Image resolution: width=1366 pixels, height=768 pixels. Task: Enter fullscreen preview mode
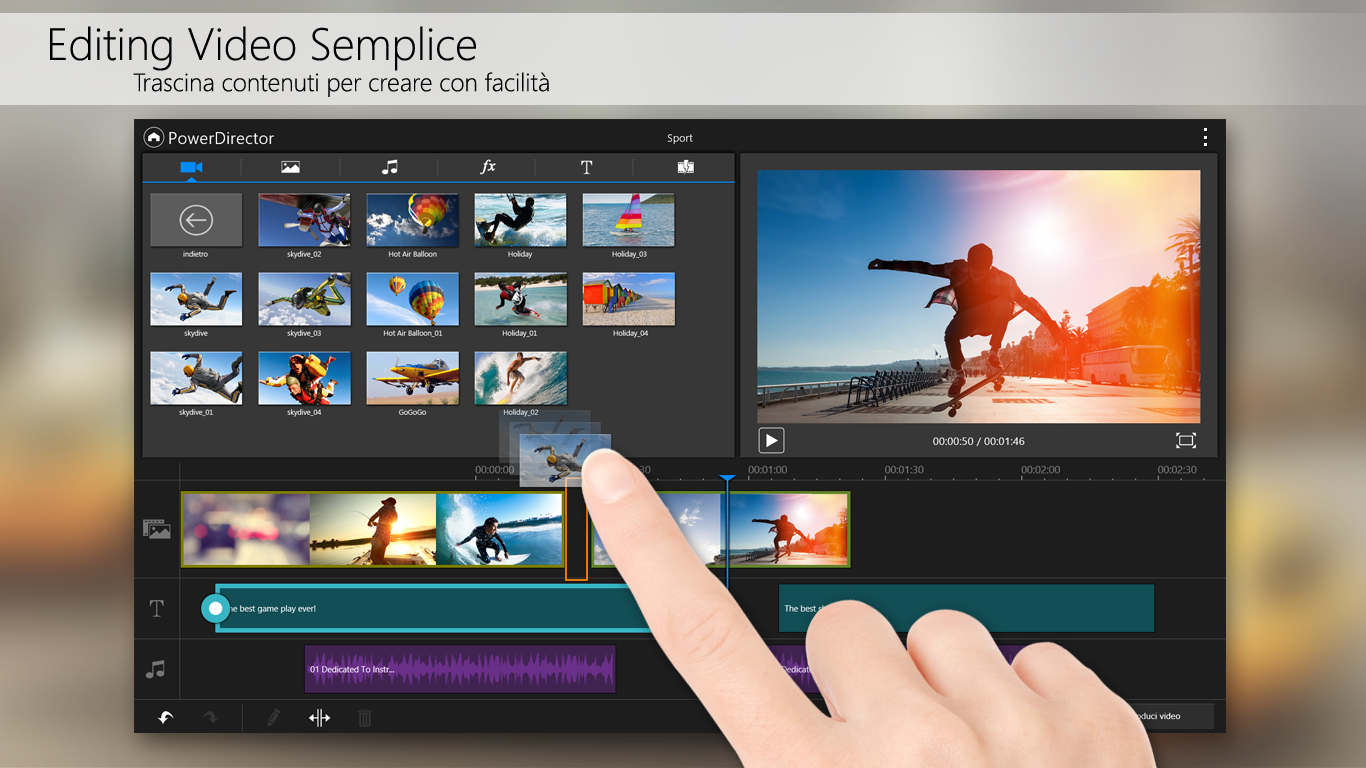click(x=1186, y=440)
